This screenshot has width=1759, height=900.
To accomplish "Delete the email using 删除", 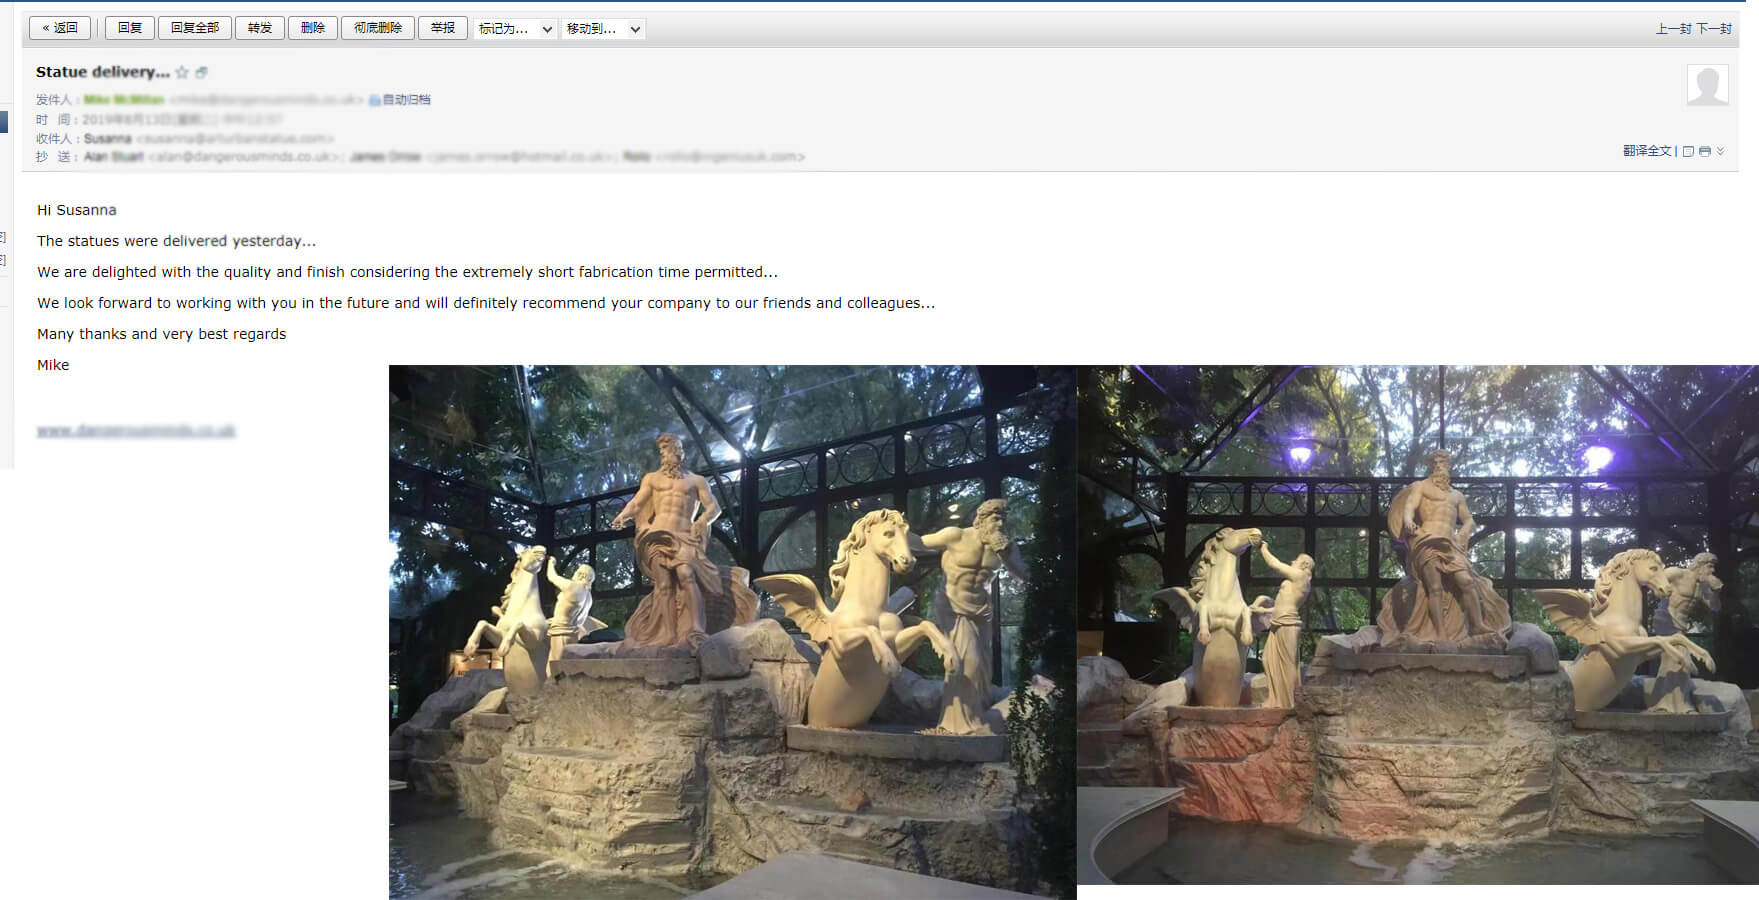I will coord(313,28).
